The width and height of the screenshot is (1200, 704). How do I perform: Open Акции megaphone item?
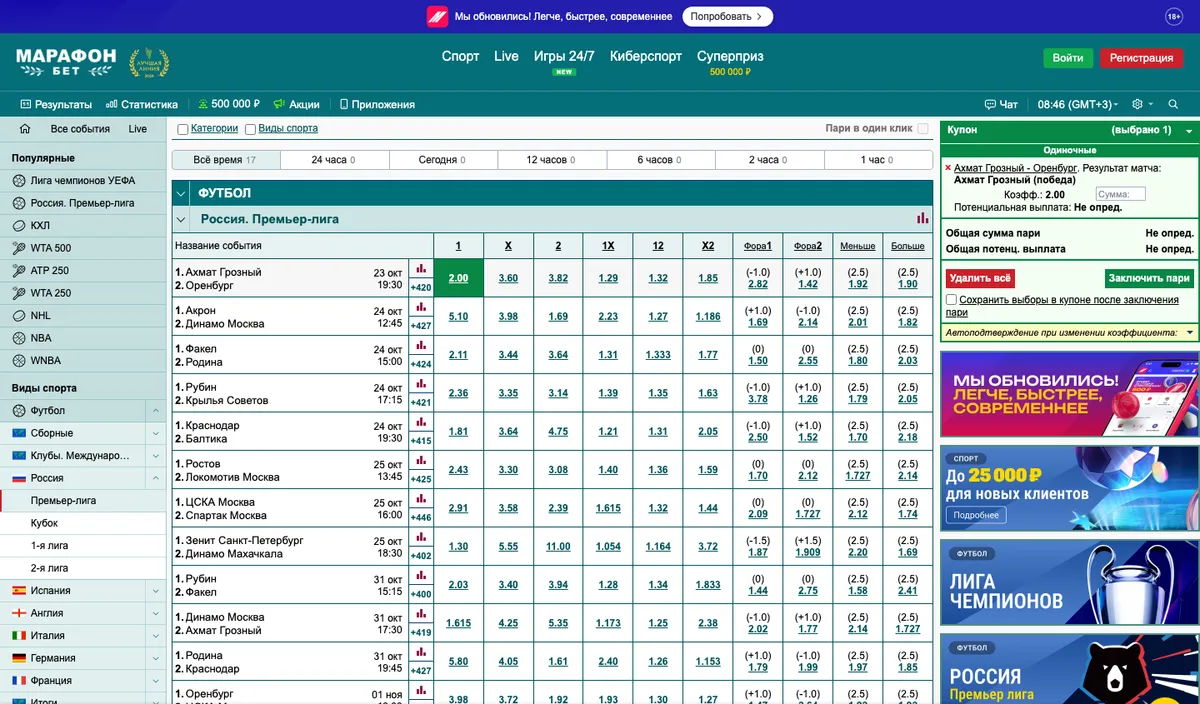296,104
